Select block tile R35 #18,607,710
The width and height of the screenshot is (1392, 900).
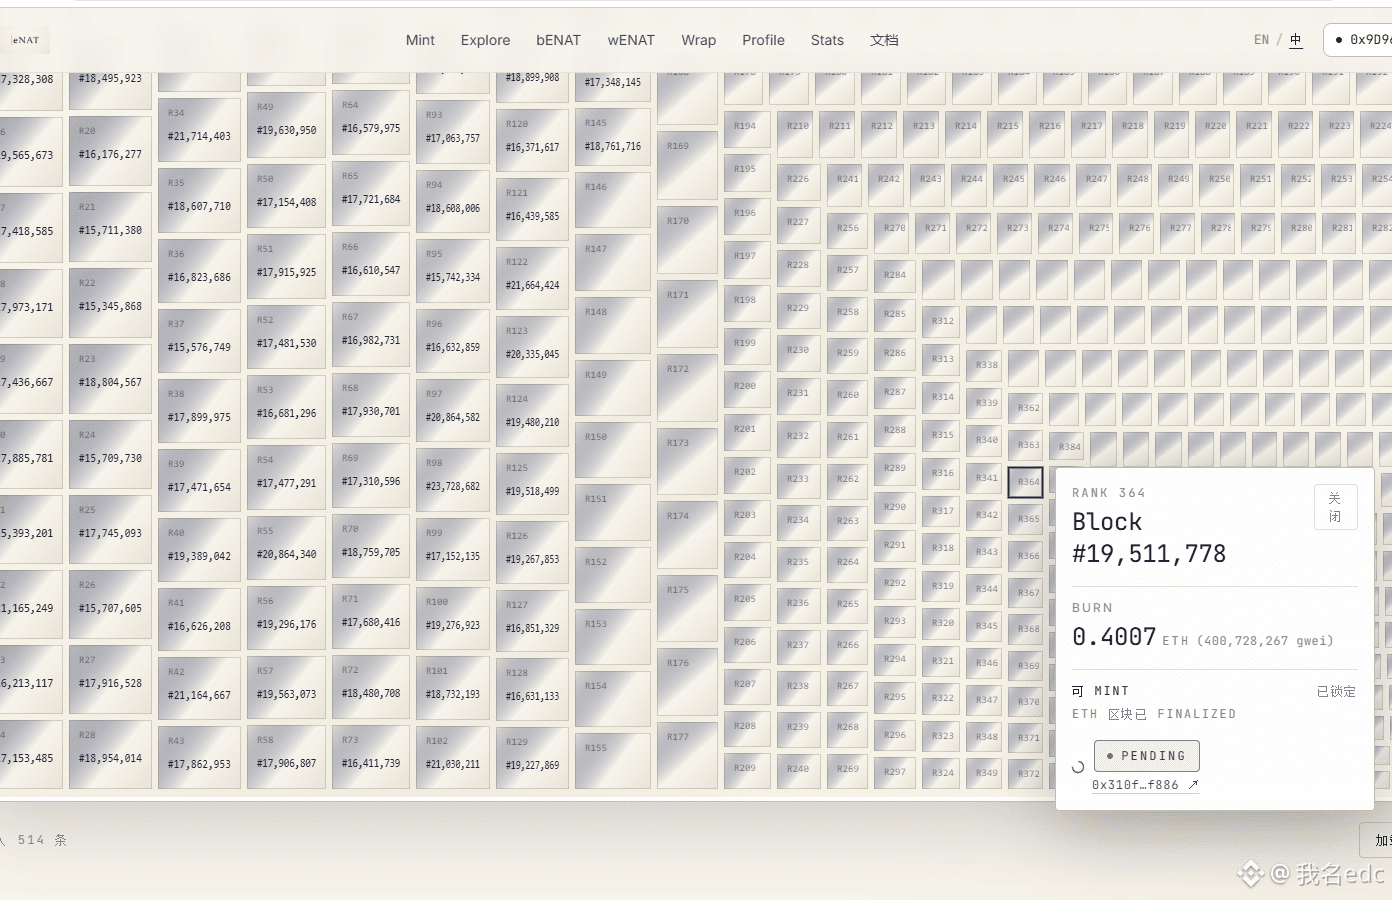[x=199, y=199]
